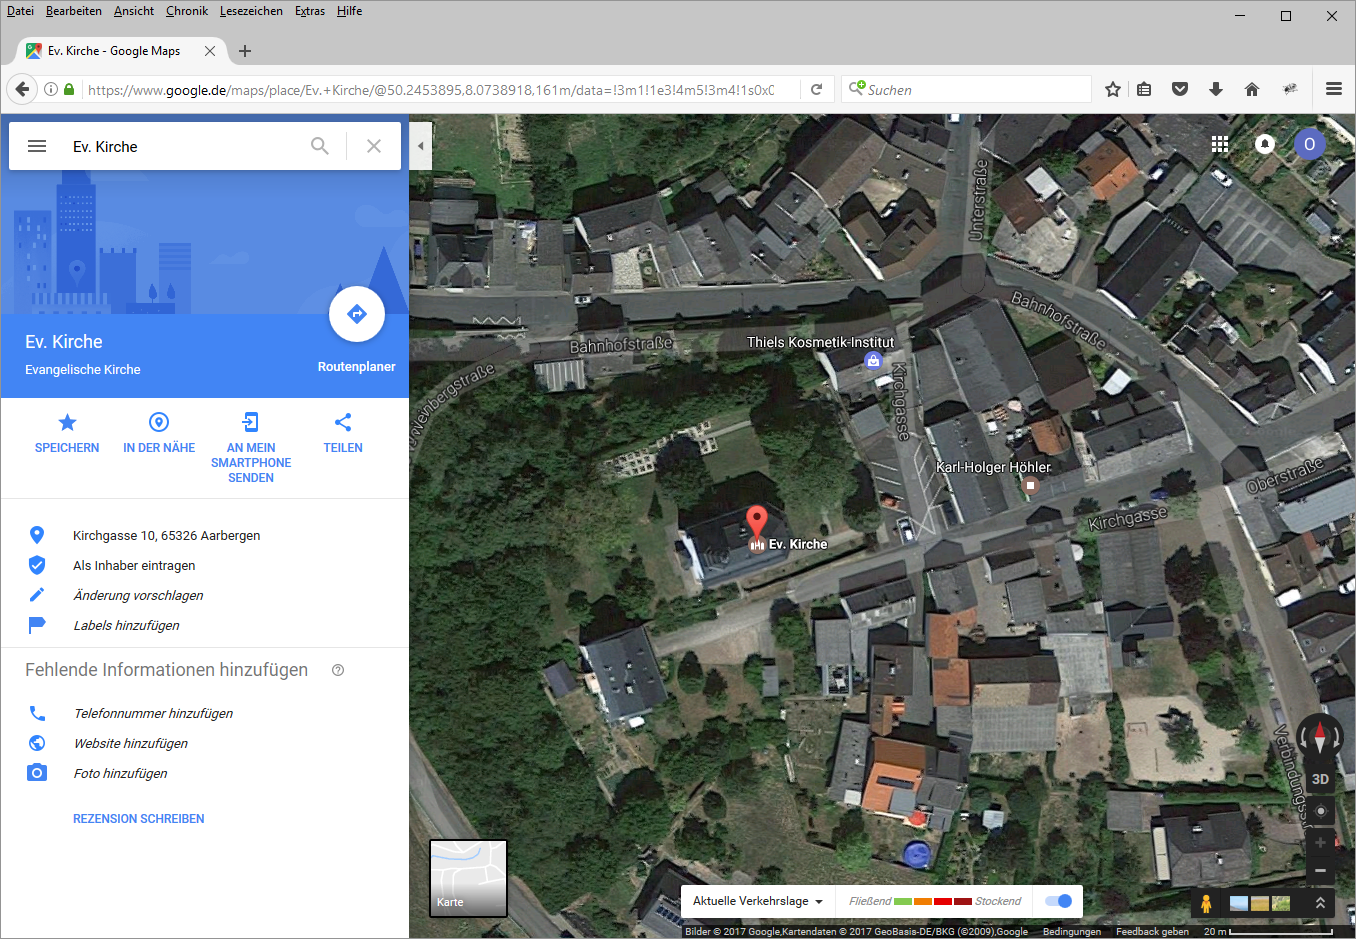Click the shield icon to claim ownership
1356x939 pixels.
[x=37, y=565]
